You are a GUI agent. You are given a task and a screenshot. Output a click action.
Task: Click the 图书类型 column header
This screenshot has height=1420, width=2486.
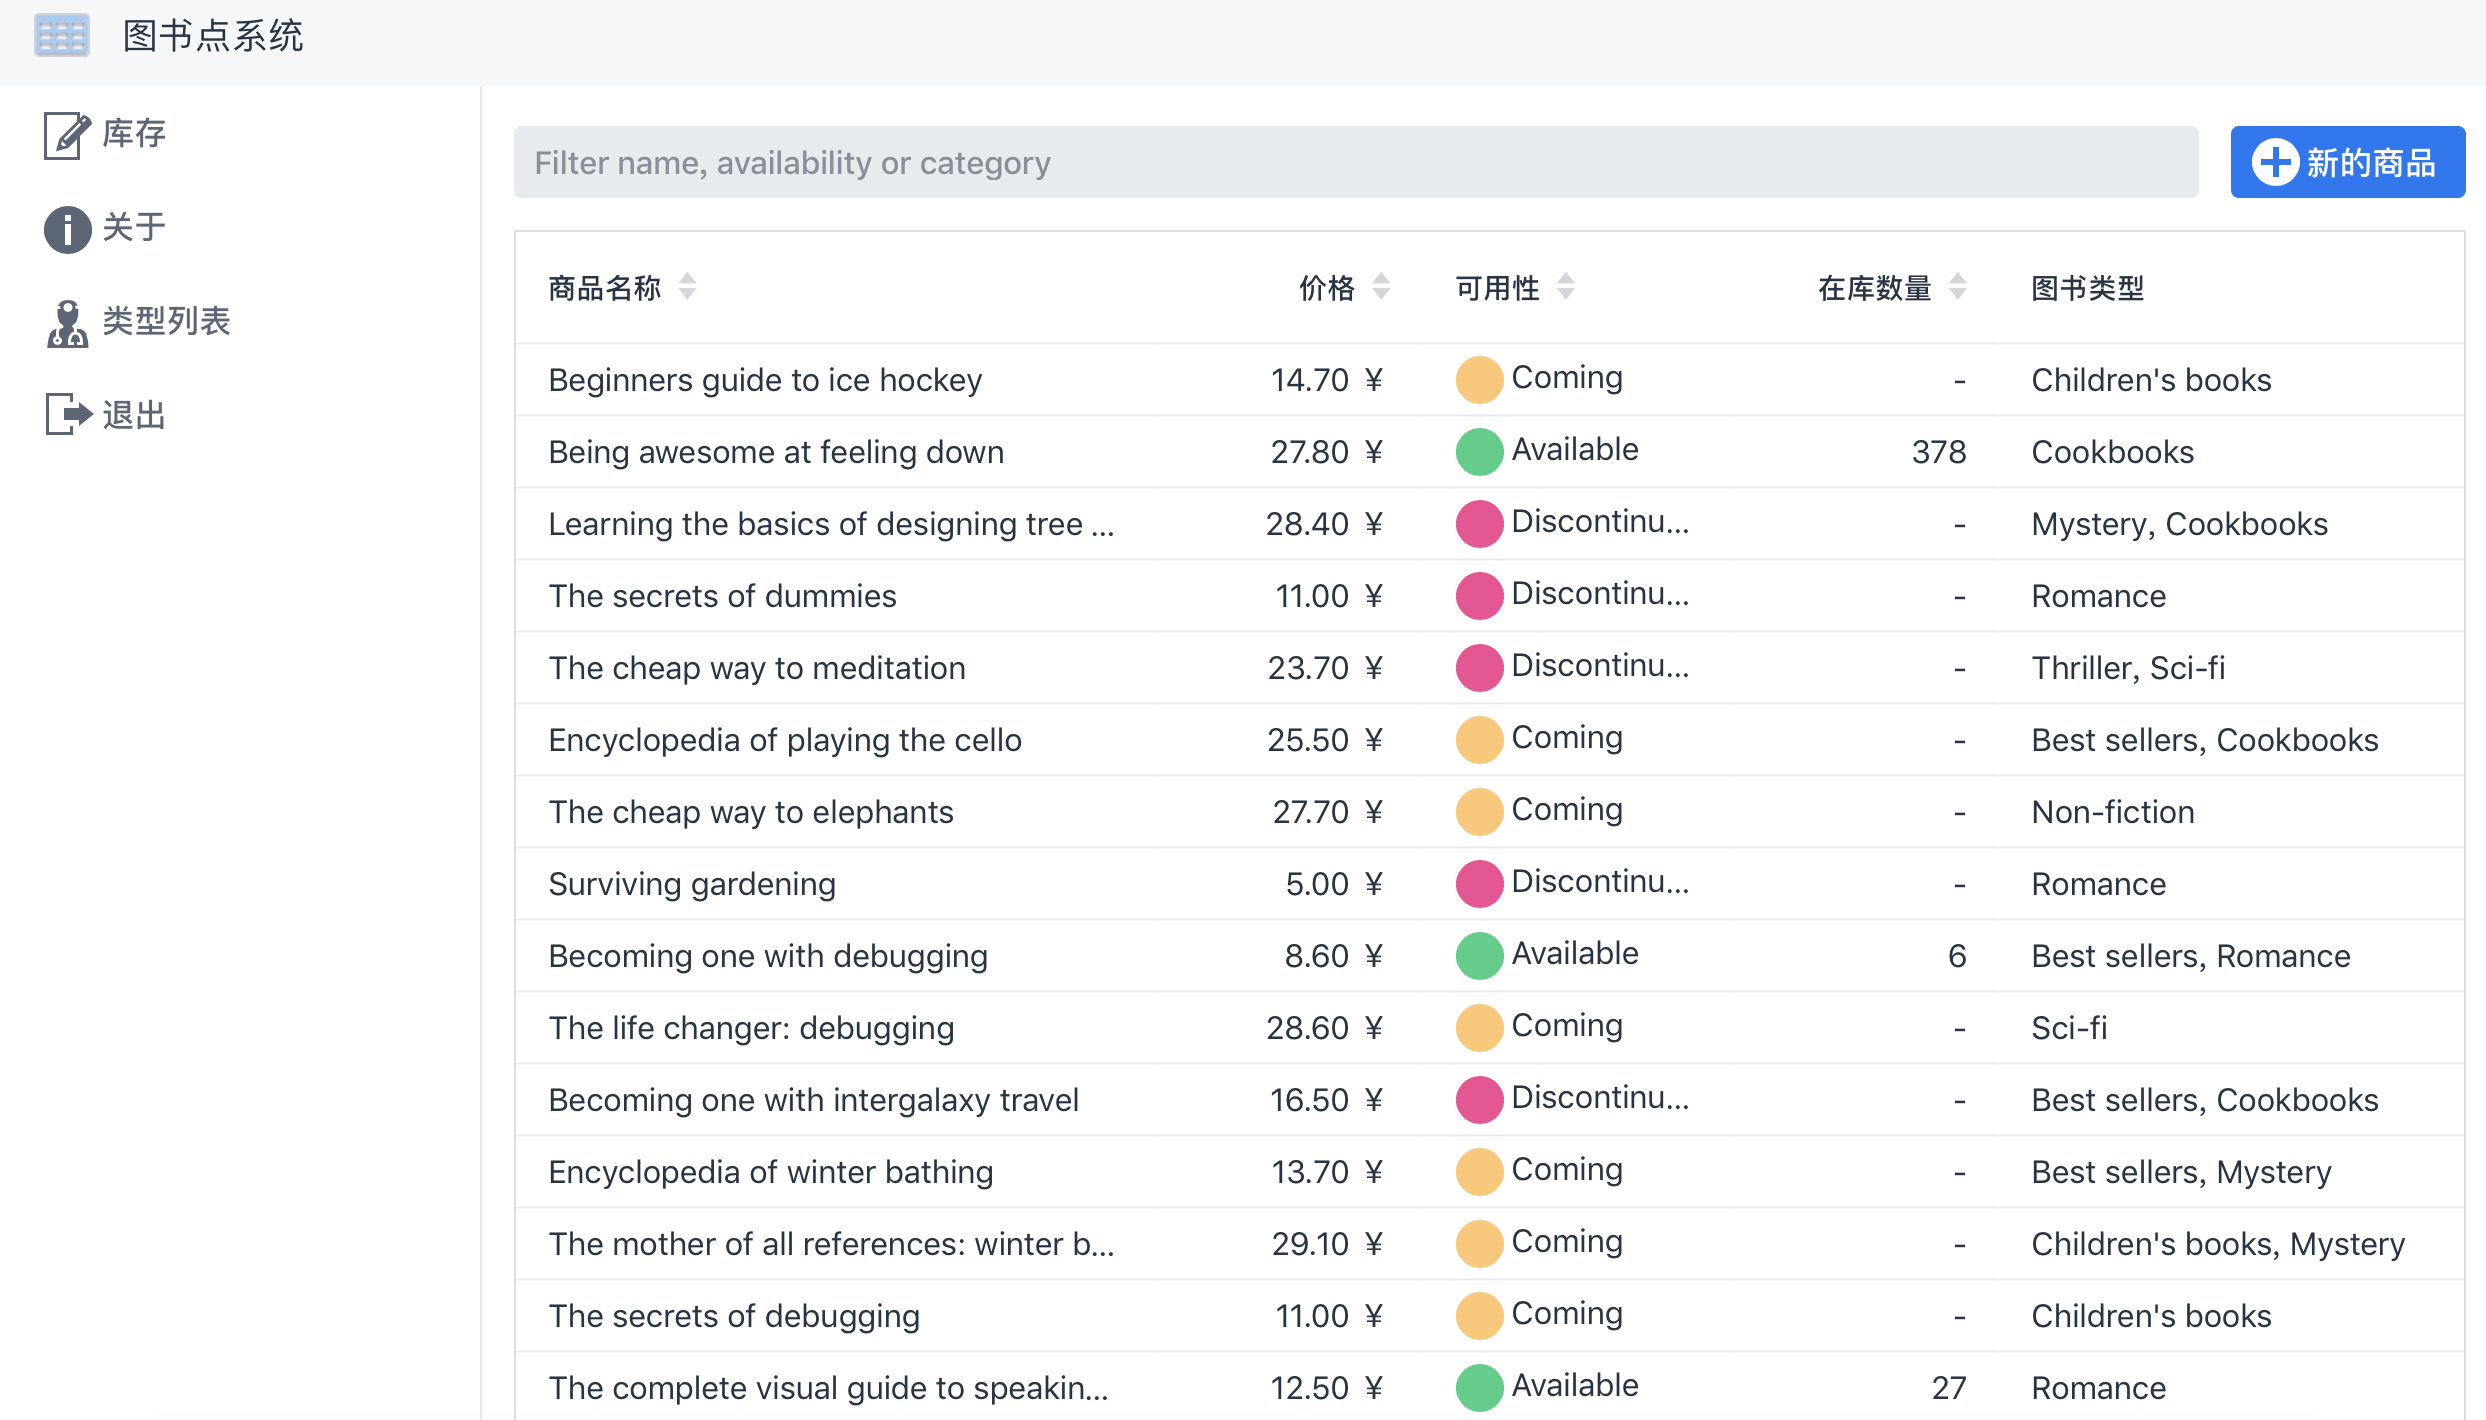click(x=2087, y=289)
